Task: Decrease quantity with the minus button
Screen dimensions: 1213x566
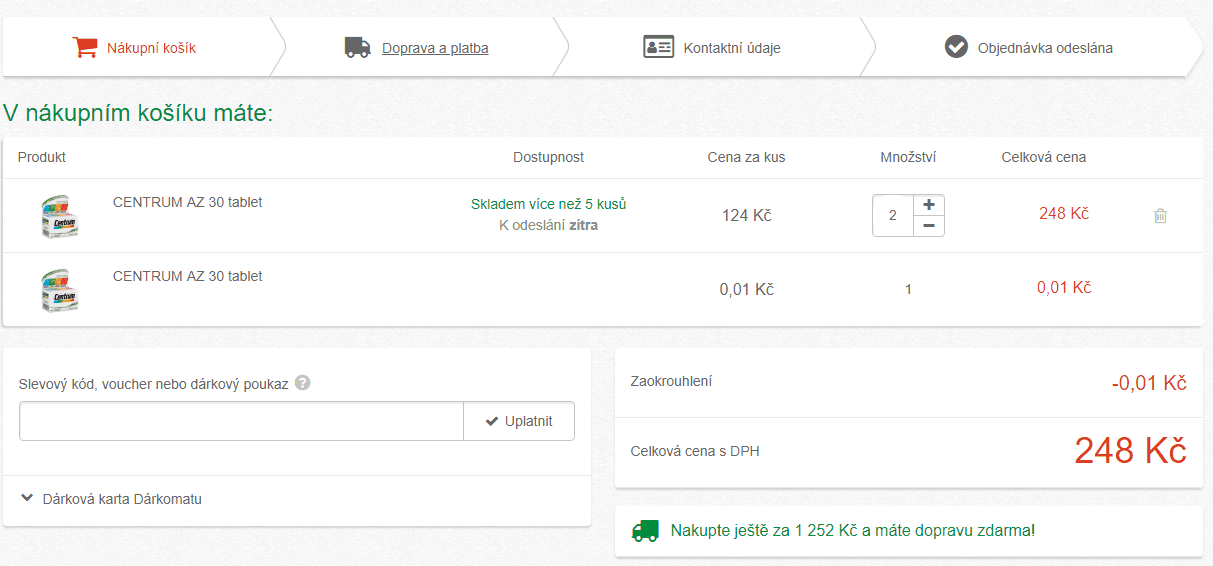Action: tap(929, 226)
